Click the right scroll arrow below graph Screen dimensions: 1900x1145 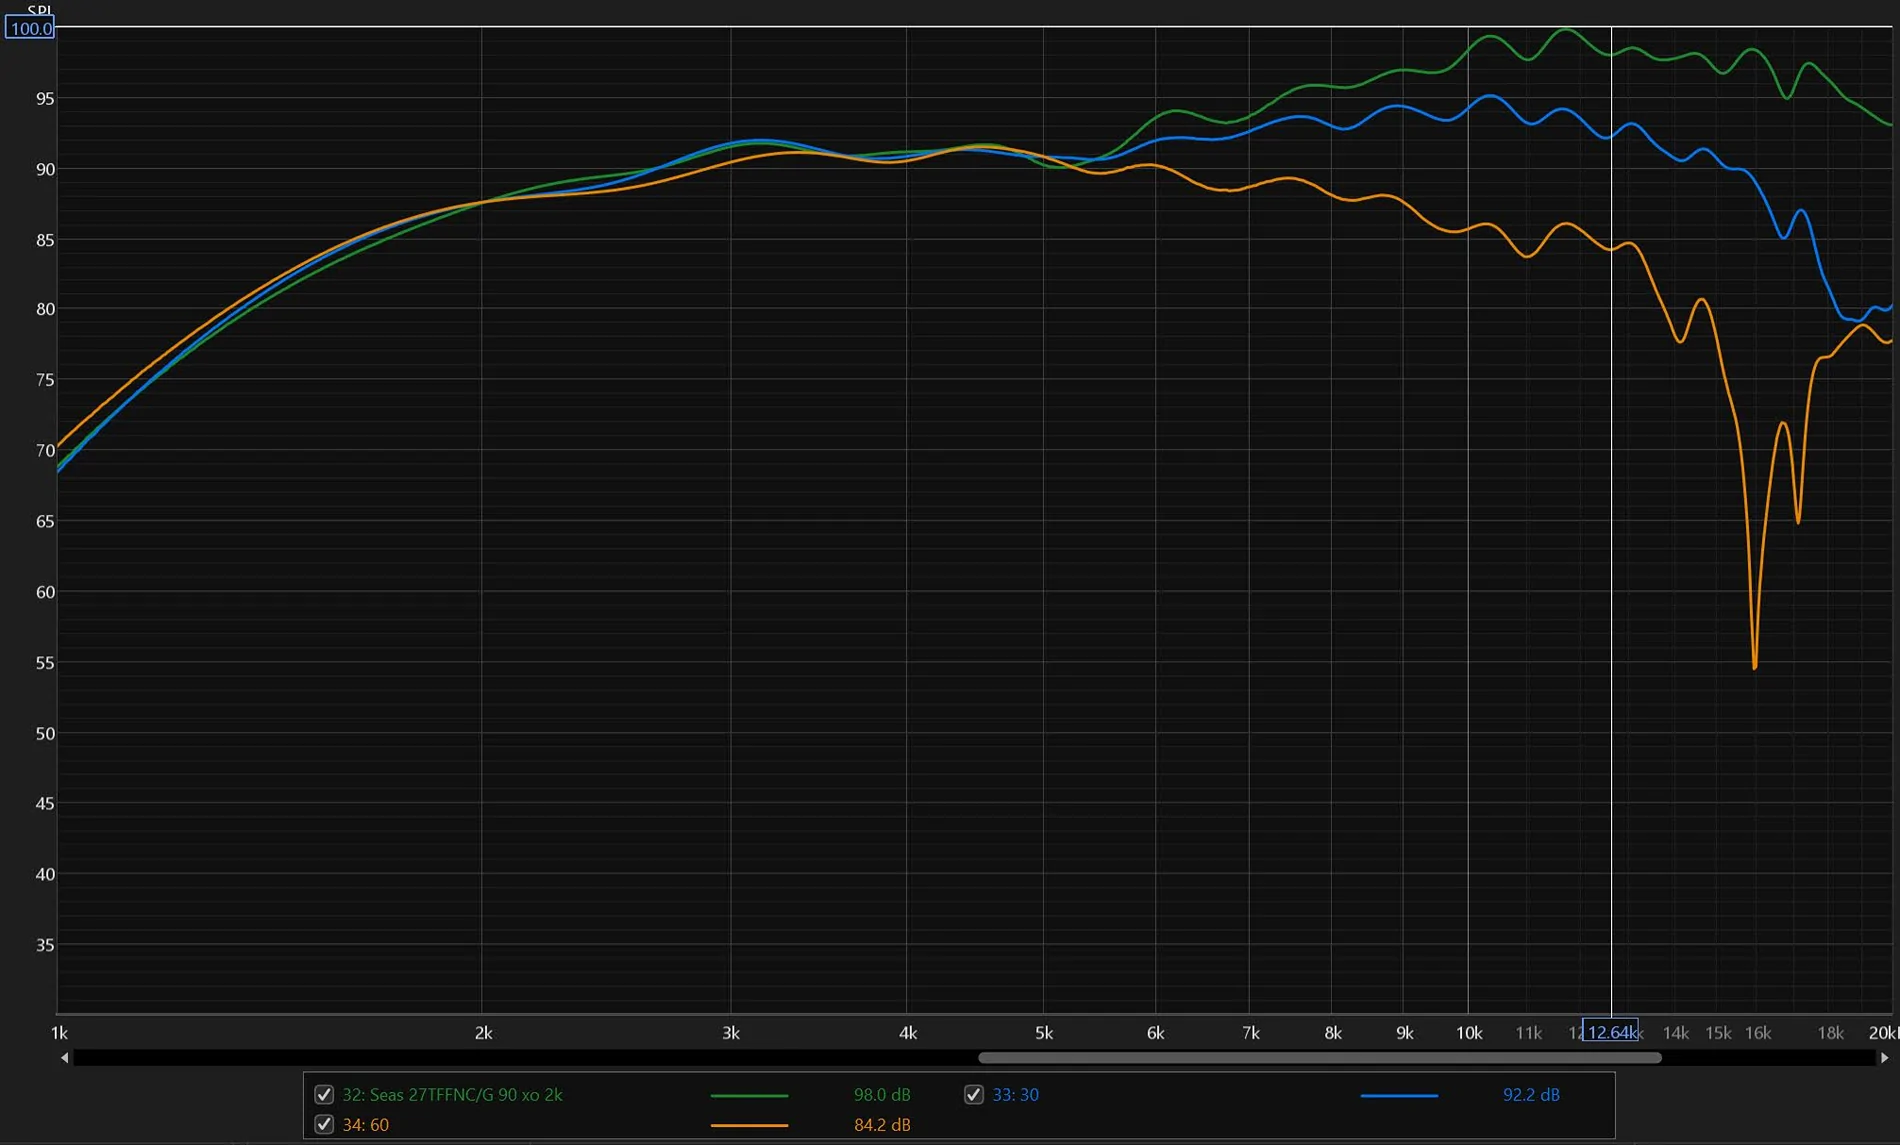1884,1057
